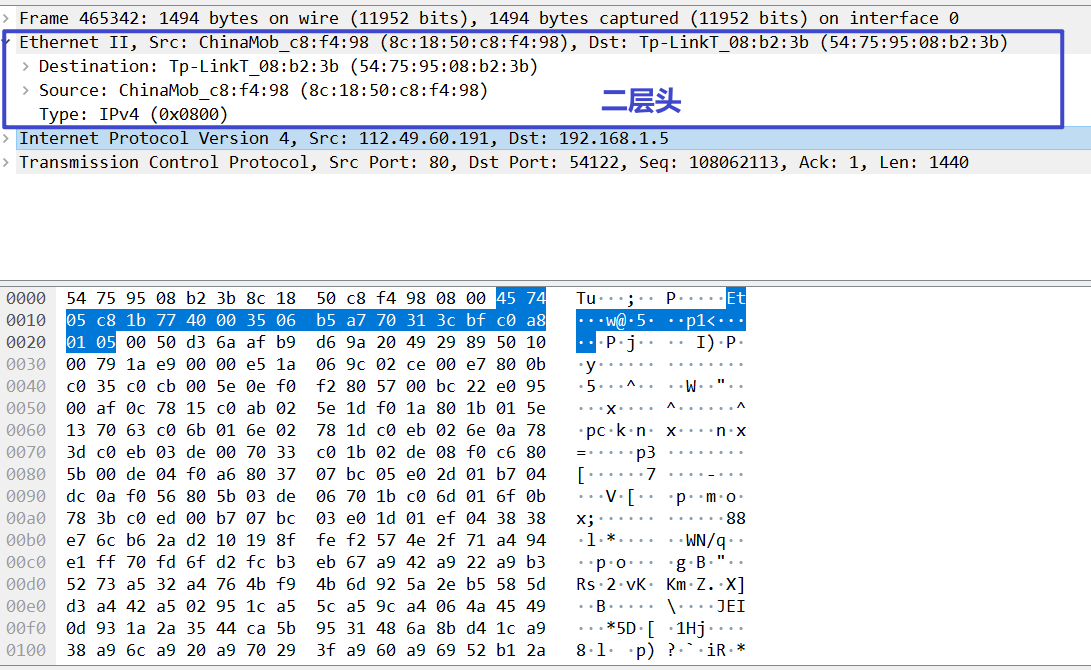
Task: Click highlighted byte 45 in row 0000
Action: pos(506,298)
